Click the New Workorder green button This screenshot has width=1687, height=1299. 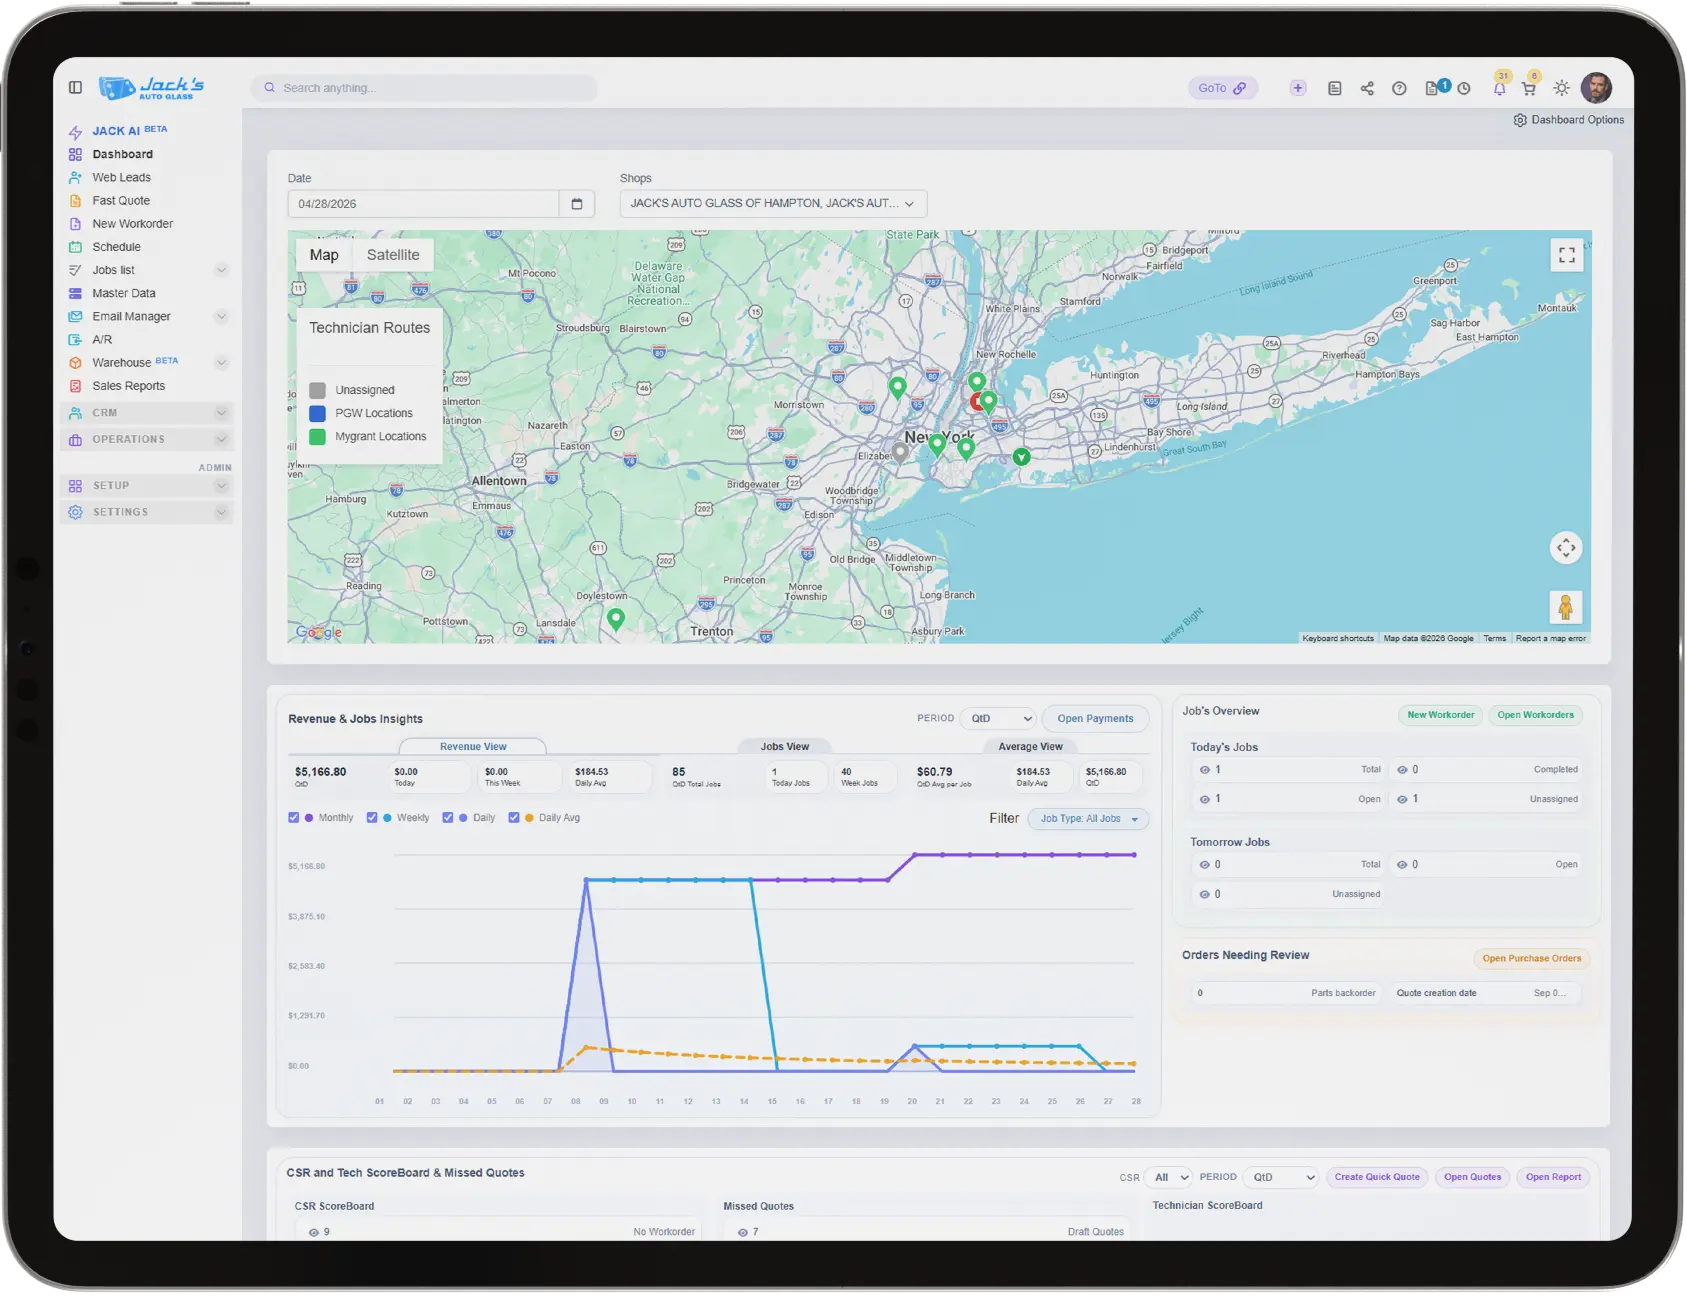pyautogui.click(x=1440, y=715)
